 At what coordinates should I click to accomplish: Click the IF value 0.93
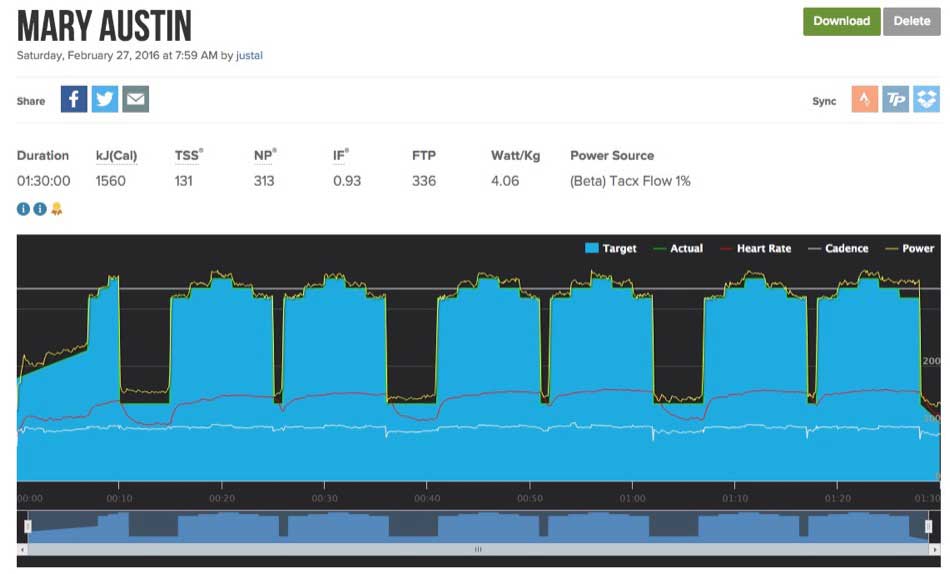pyautogui.click(x=347, y=181)
